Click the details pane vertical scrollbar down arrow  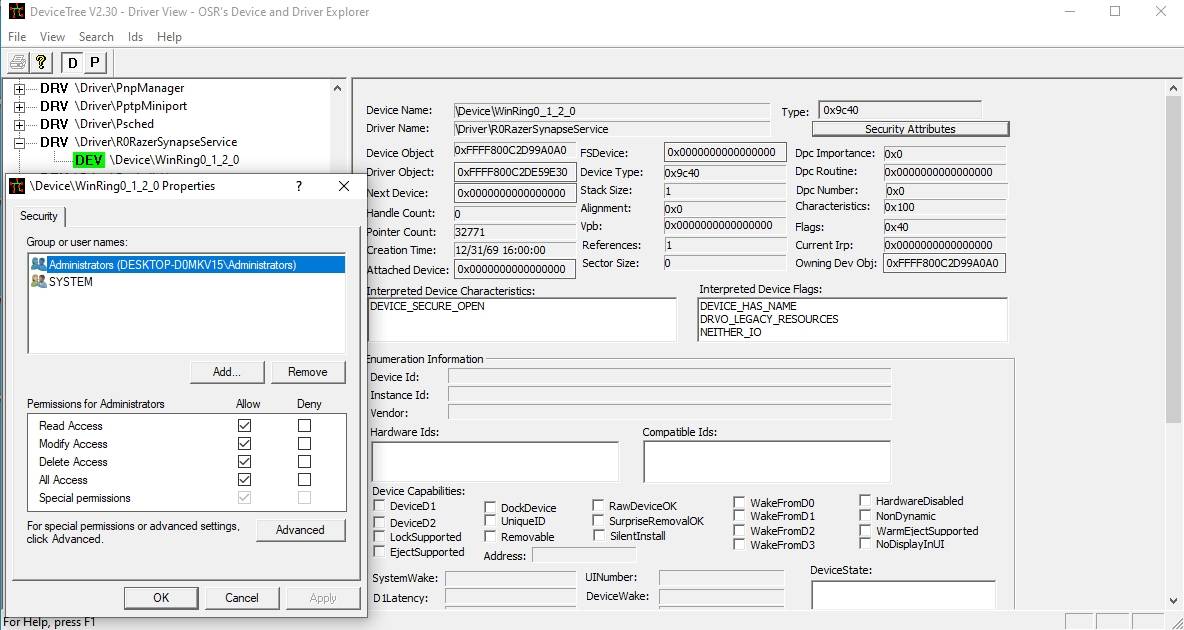(1174, 601)
